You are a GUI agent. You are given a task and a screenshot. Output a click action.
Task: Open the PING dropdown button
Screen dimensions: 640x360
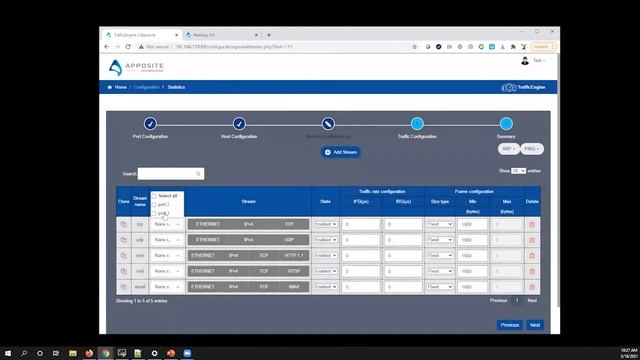coord(532,149)
